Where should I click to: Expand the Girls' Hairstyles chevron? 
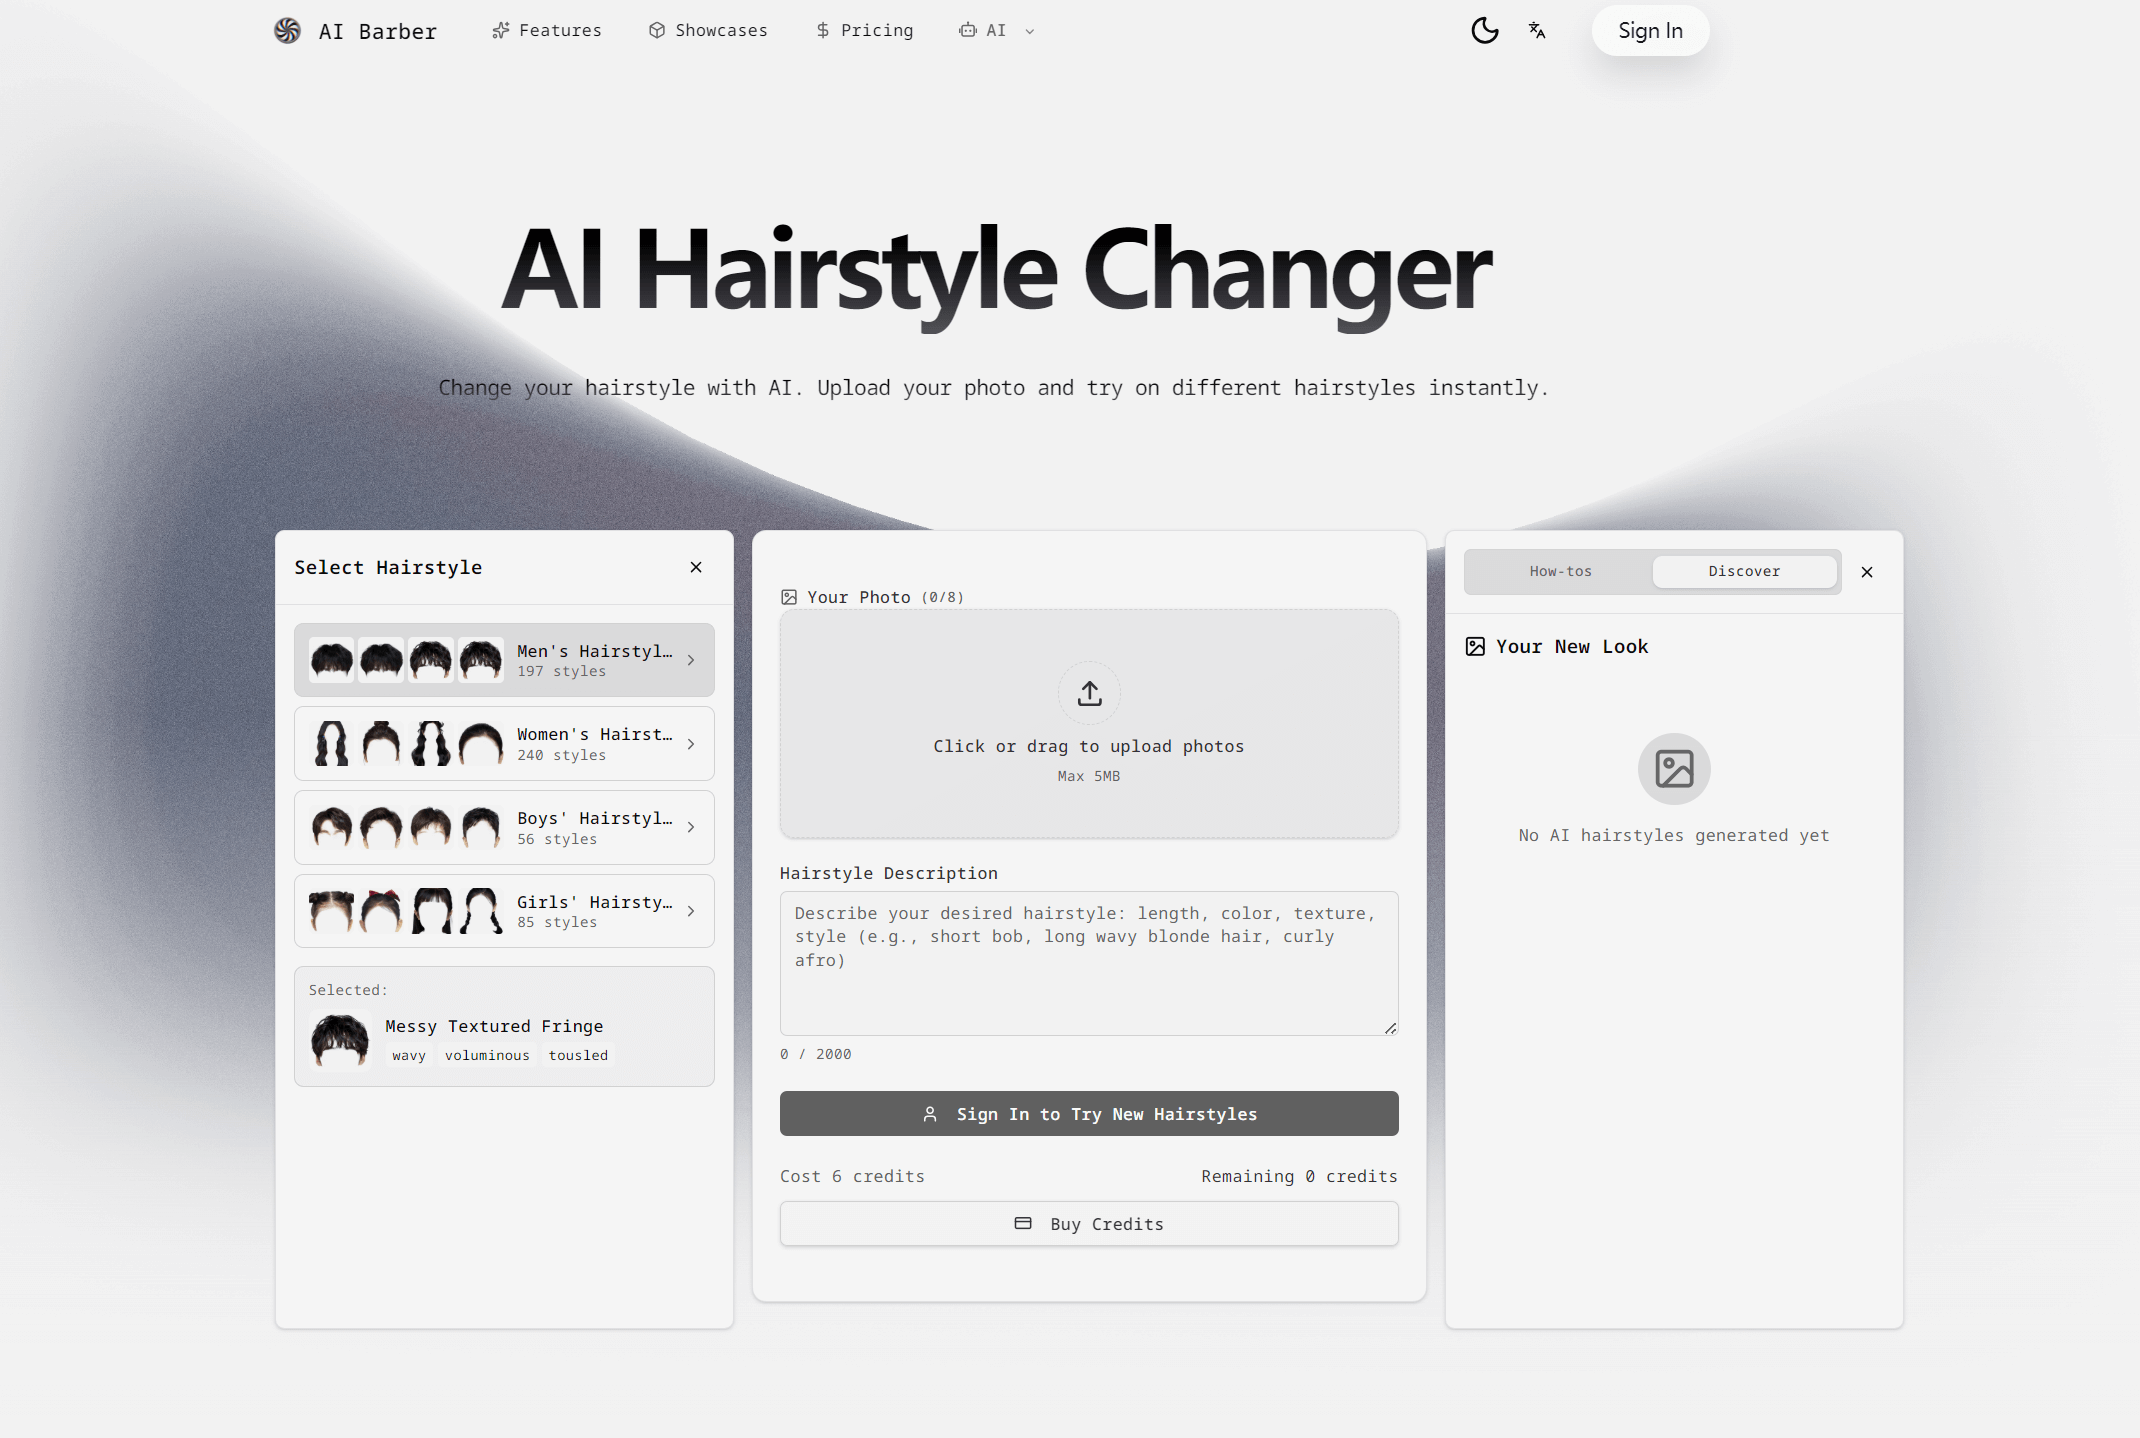[691, 911]
